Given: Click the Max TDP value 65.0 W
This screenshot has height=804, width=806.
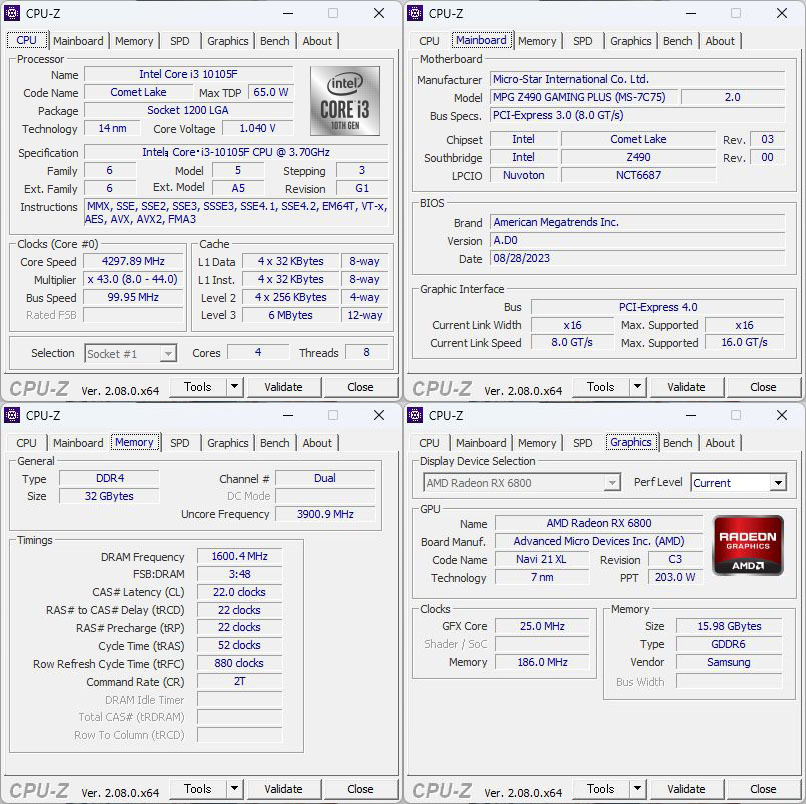Looking at the screenshot, I should point(271,92).
